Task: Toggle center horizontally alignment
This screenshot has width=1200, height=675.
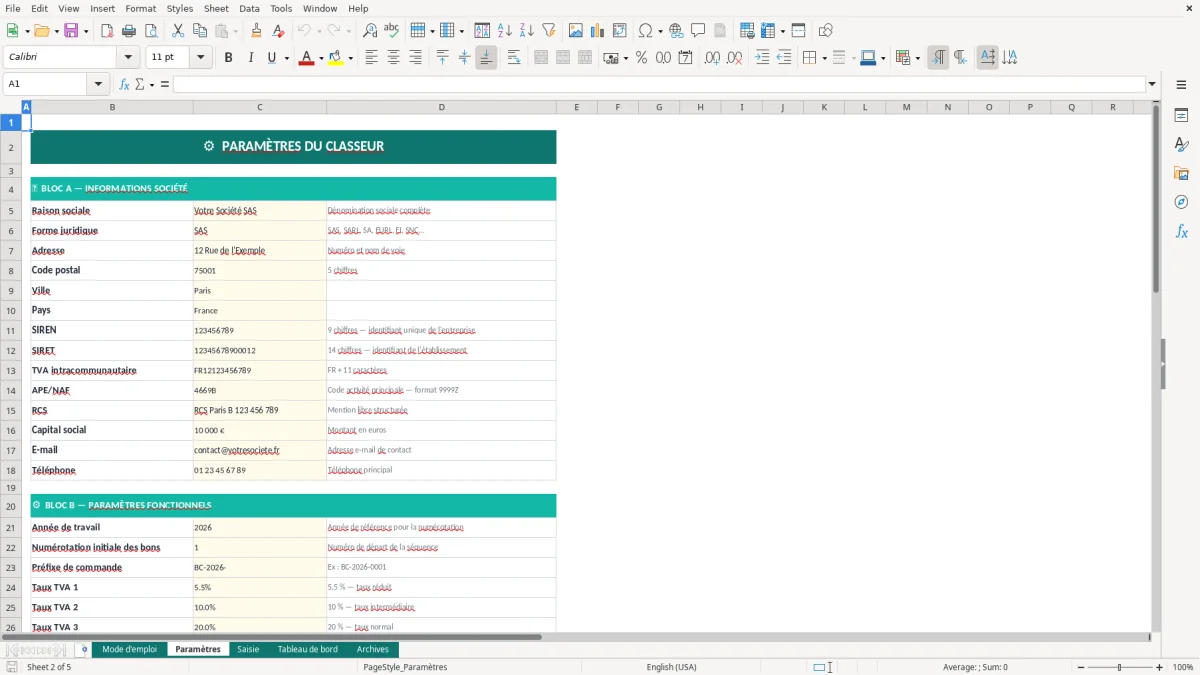Action: coord(393,58)
